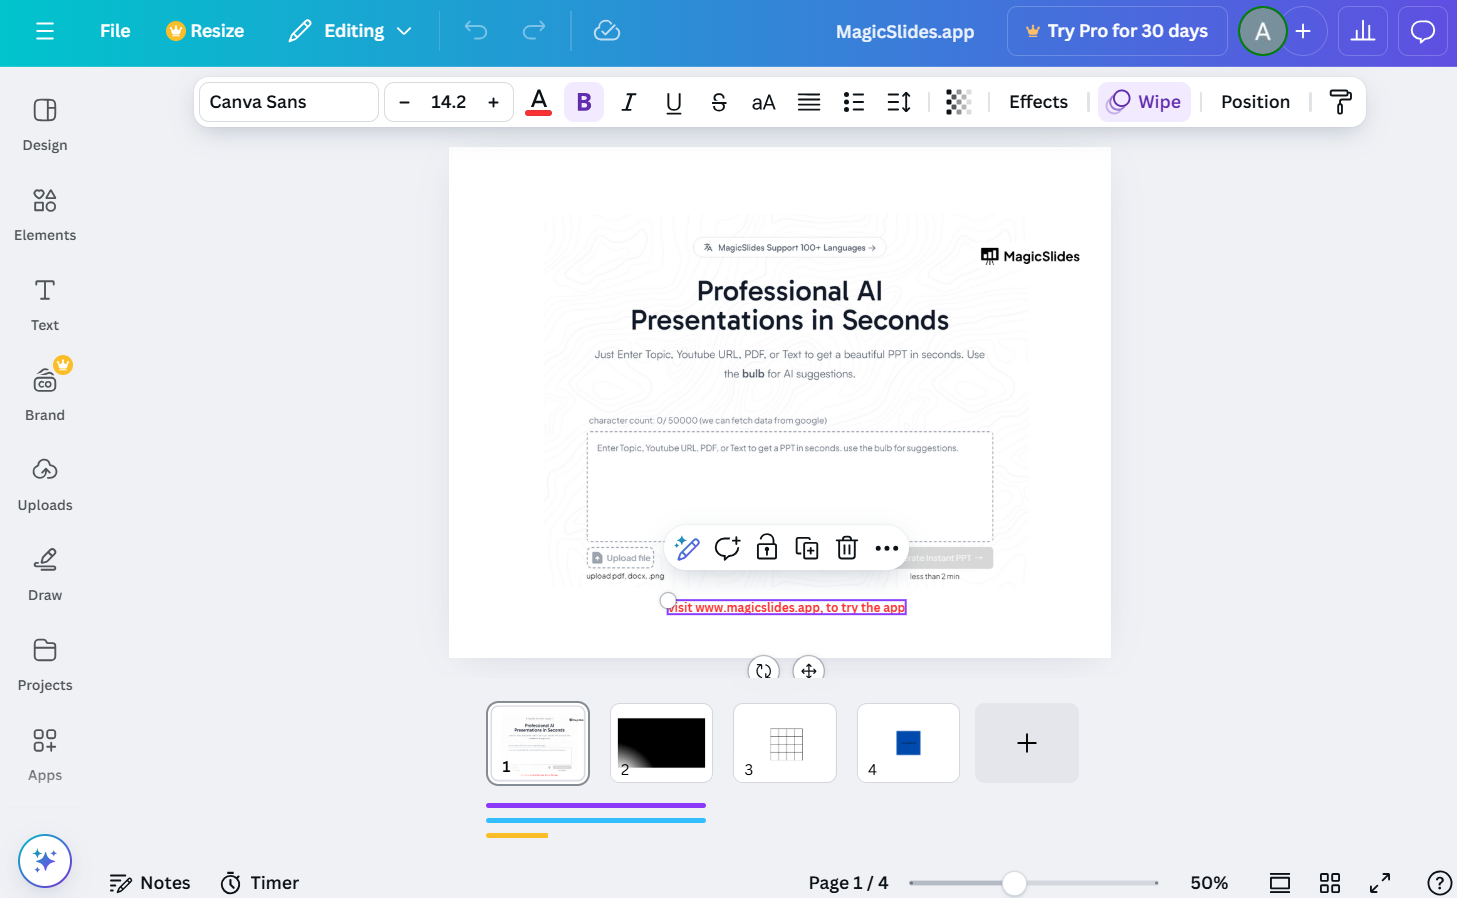Decrease font size with minus button
The image size is (1457, 898).
click(x=404, y=102)
